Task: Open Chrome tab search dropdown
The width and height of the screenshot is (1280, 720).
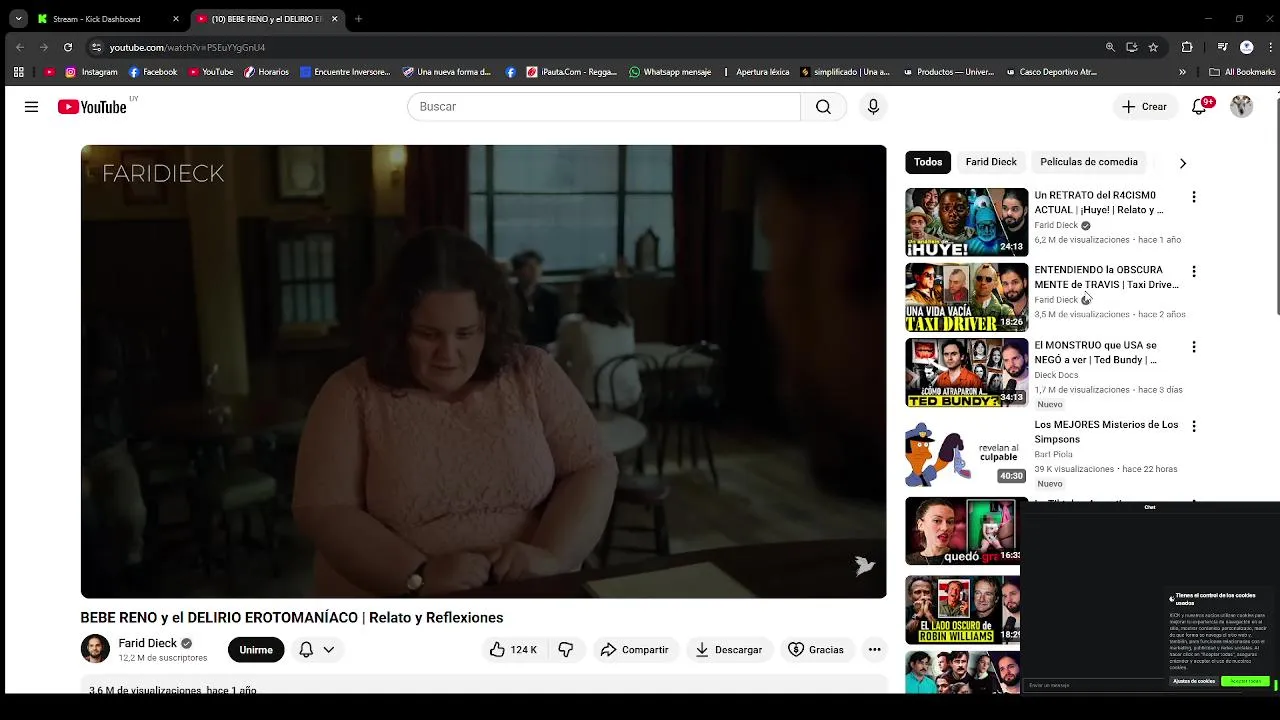Action: pyautogui.click(x=18, y=18)
